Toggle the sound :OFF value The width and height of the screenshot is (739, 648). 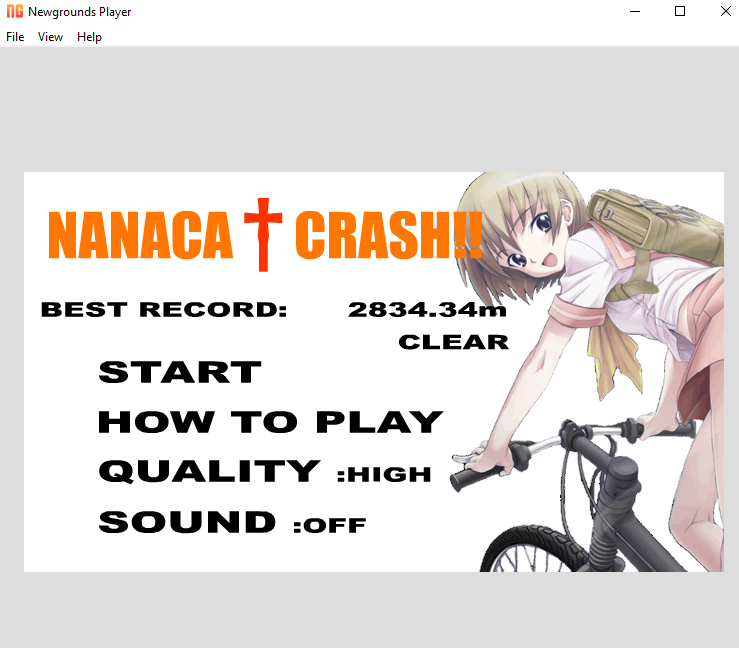[x=330, y=525]
